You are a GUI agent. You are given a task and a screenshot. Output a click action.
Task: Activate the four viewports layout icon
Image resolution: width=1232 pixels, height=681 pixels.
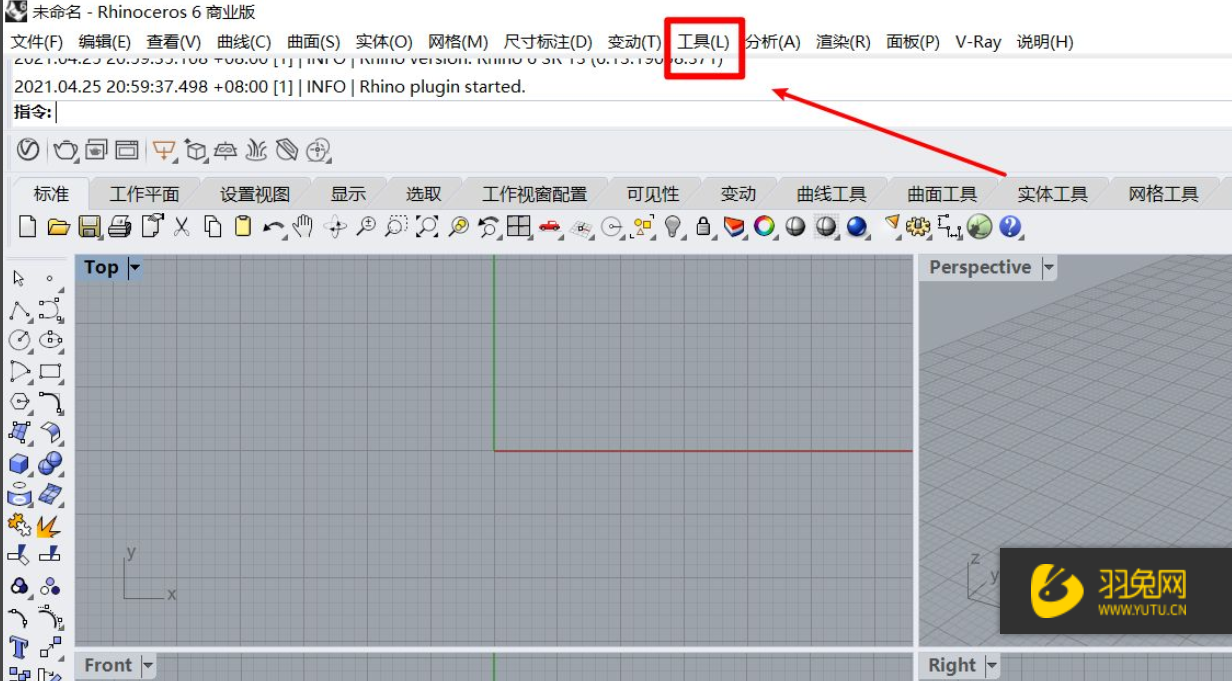click(x=518, y=227)
